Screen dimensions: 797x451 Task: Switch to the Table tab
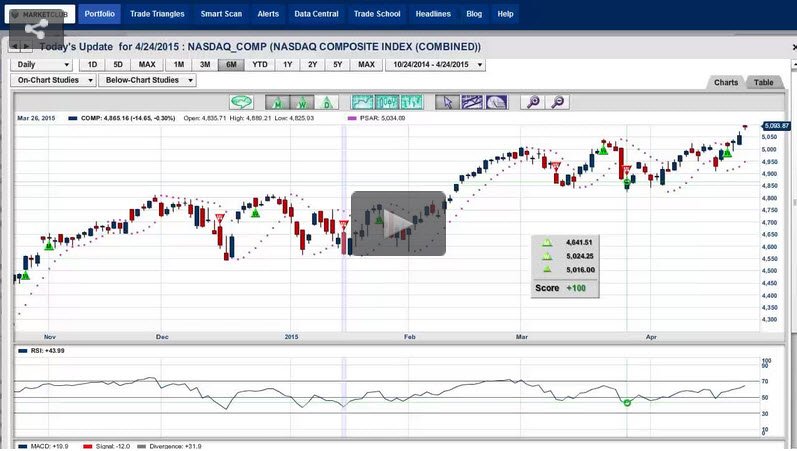(763, 83)
